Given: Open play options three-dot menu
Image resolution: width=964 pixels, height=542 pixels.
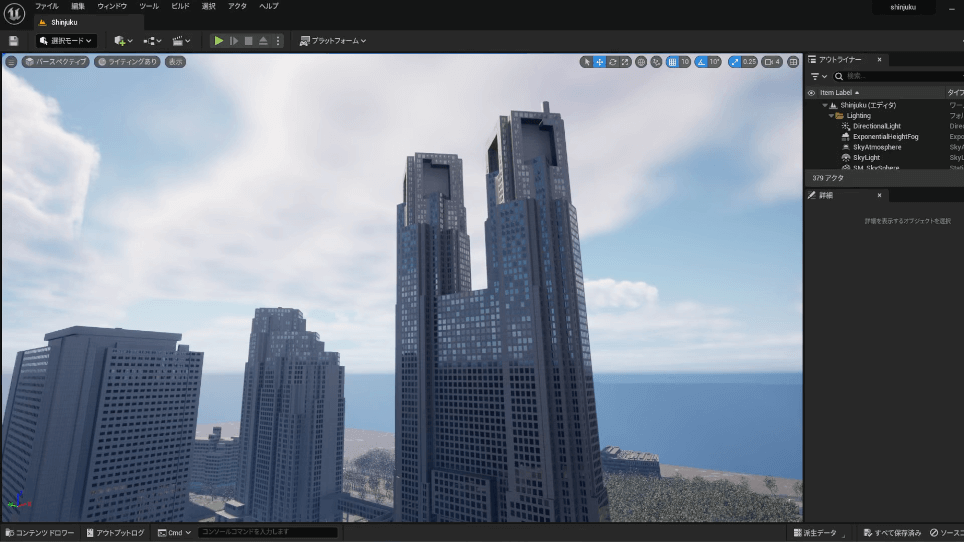Looking at the screenshot, I should (x=278, y=41).
